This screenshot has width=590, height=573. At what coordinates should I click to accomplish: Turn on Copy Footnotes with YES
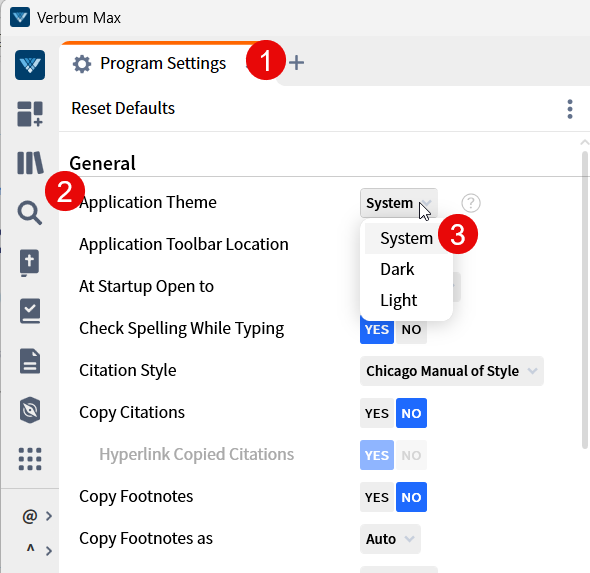(377, 497)
